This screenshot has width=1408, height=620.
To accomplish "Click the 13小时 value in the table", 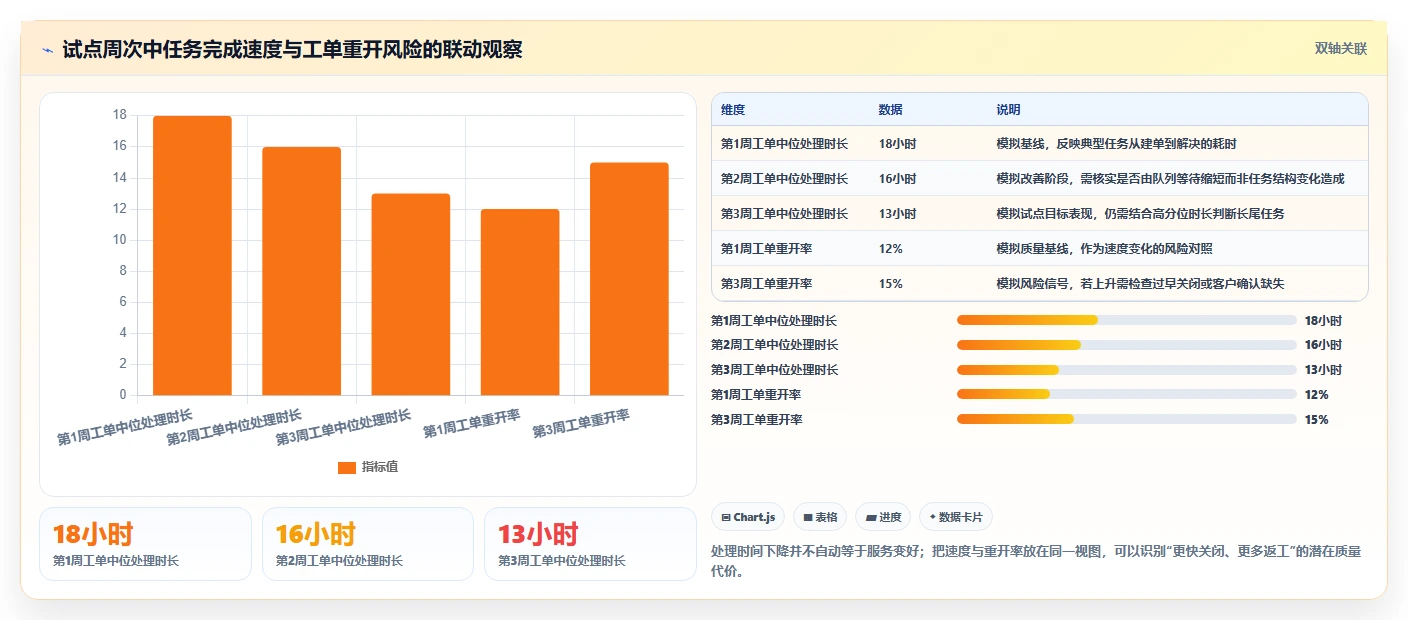I will coord(897,214).
